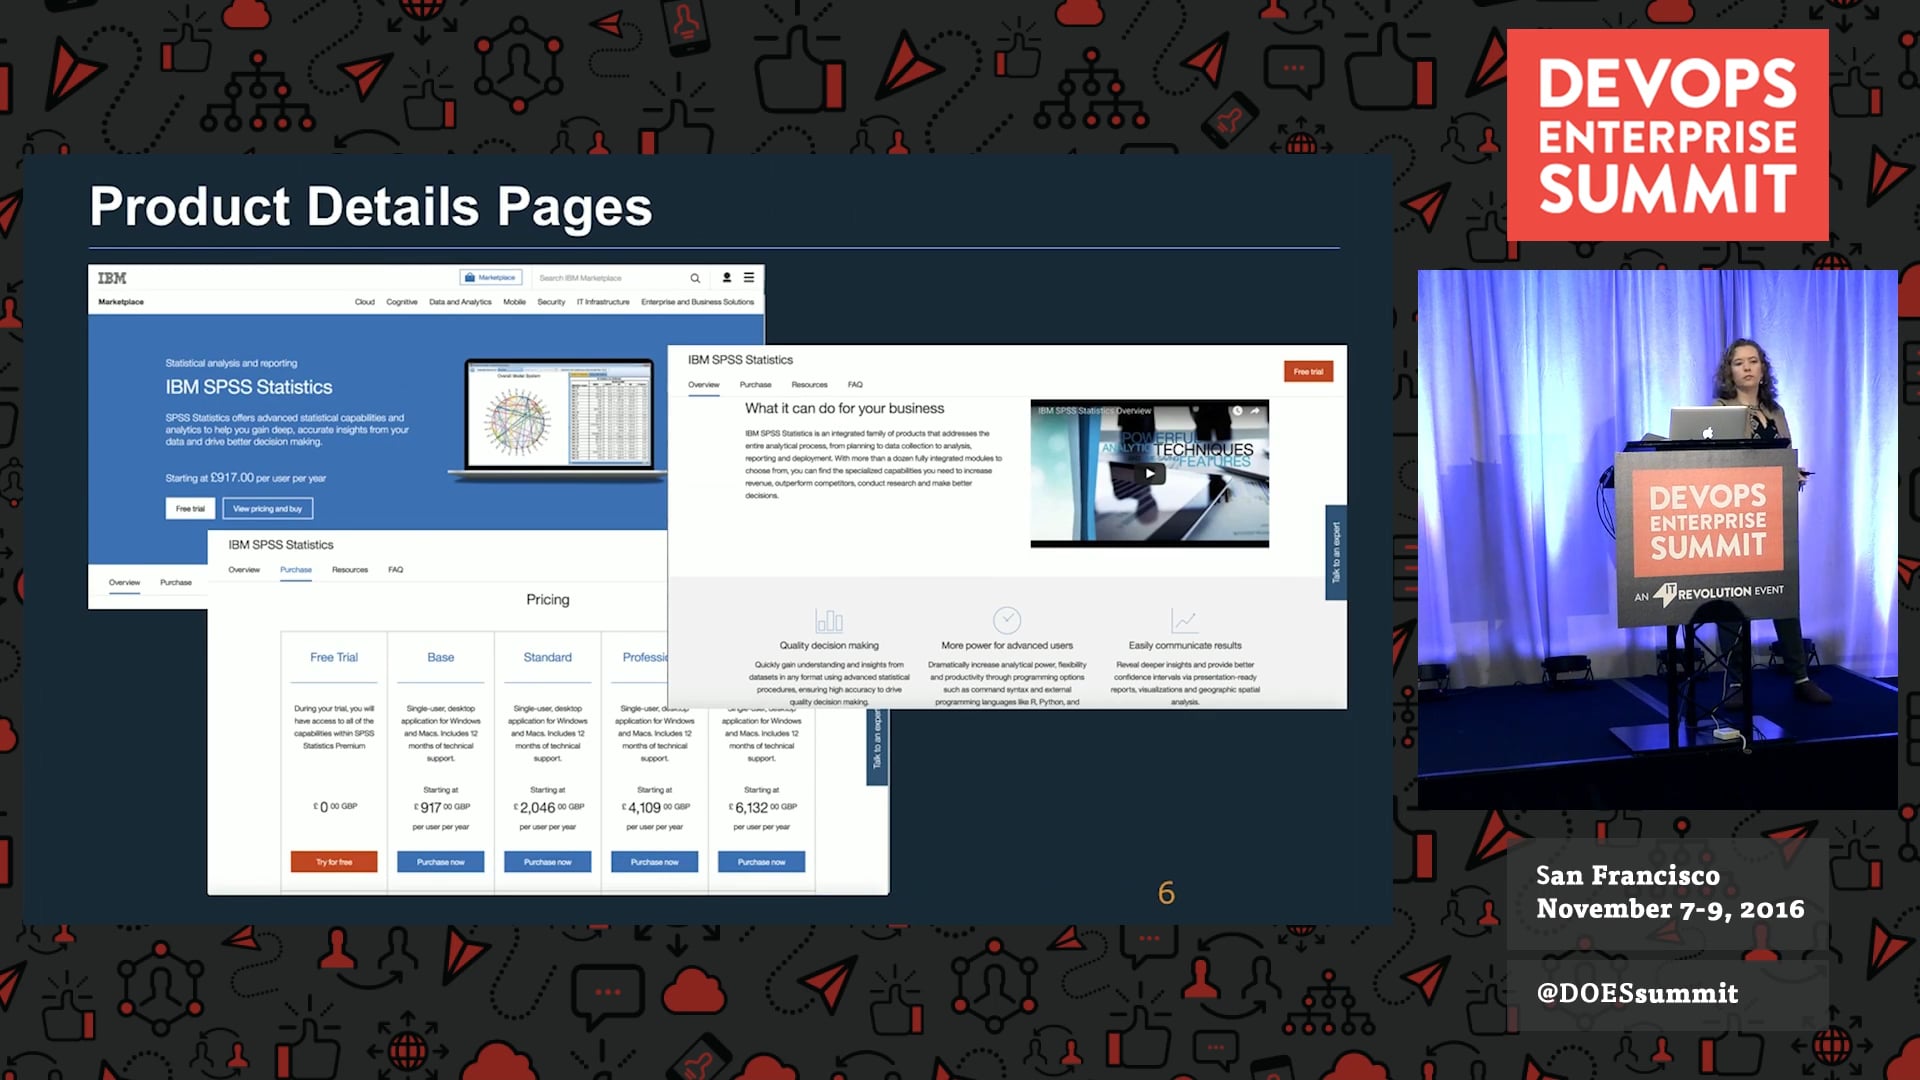The width and height of the screenshot is (1920, 1080).
Task: Click the red Free trial button
Action: coord(1308,372)
